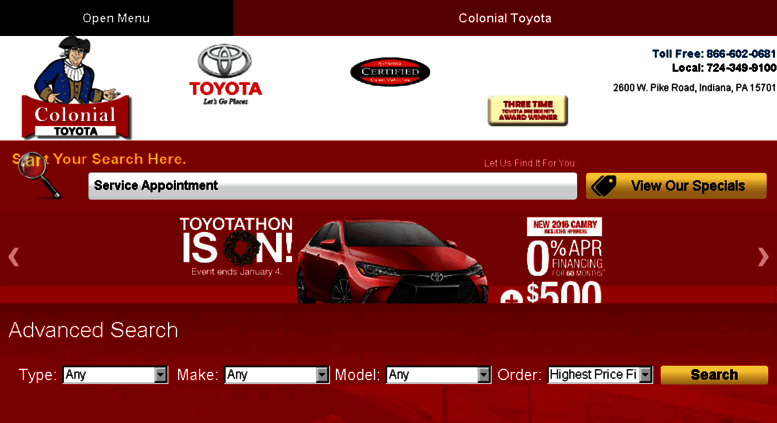
Task: Open the site menu via Open Menu
Action: [x=116, y=18]
